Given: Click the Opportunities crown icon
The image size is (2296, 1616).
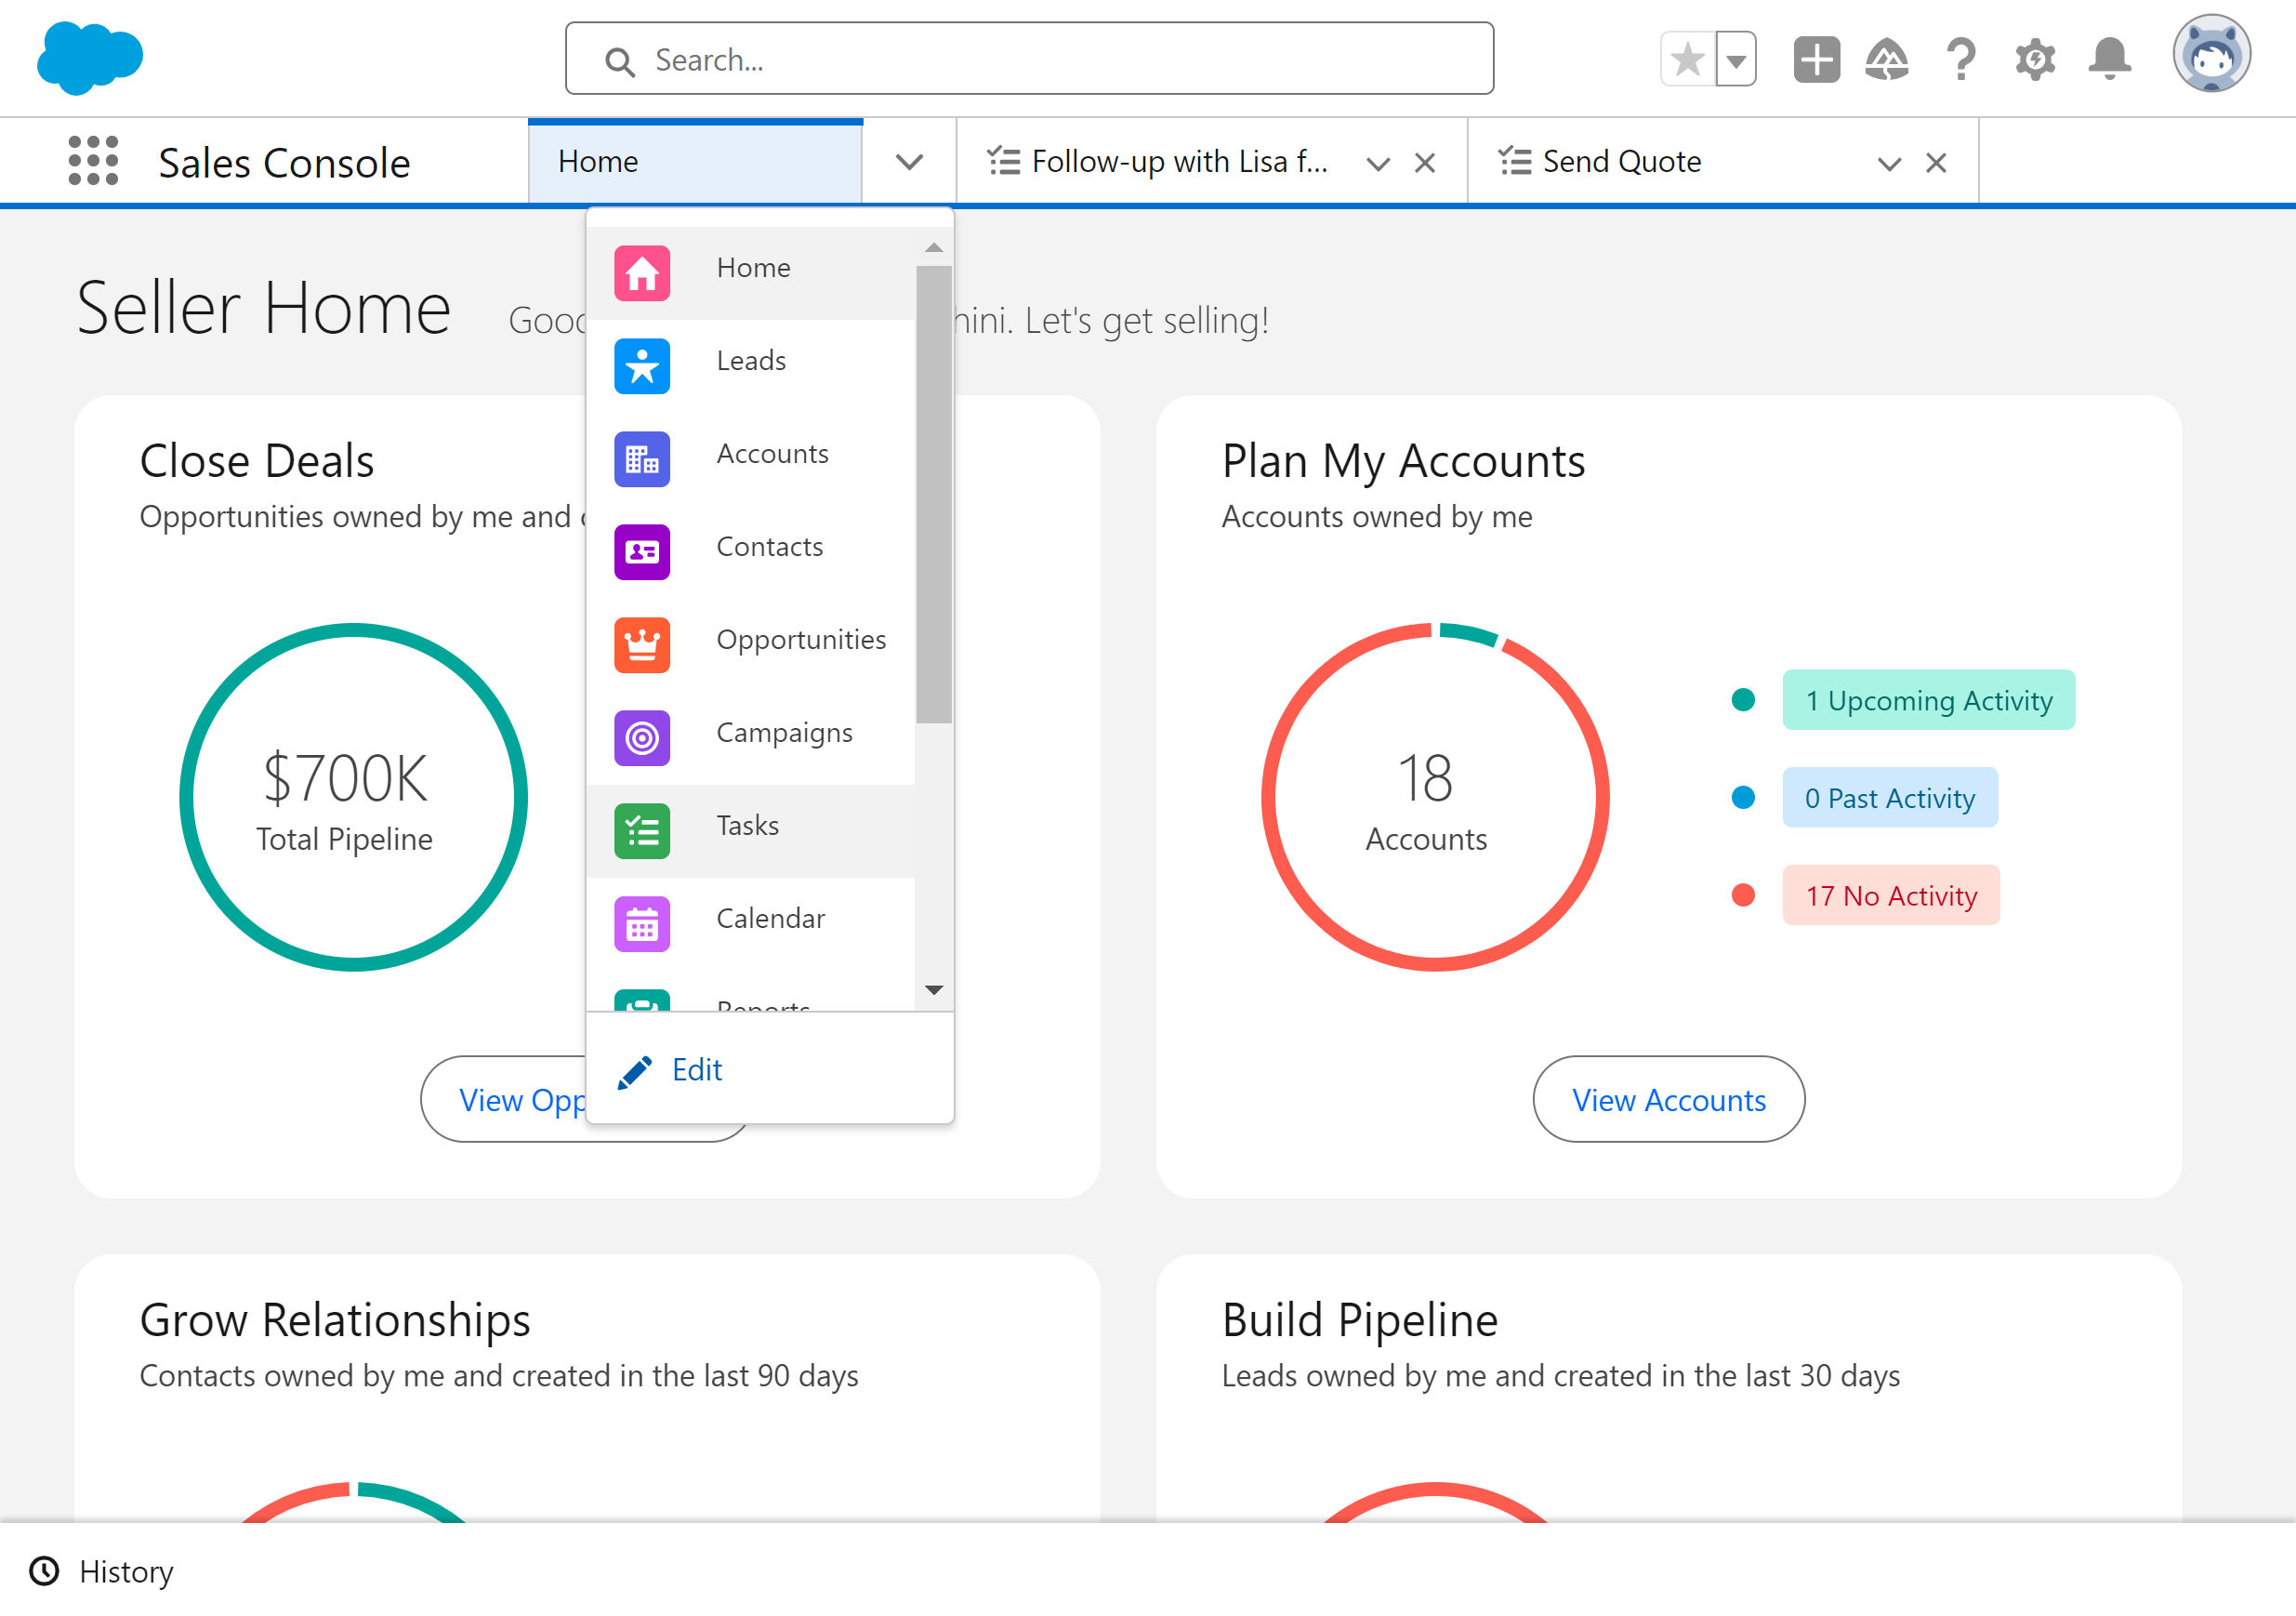Looking at the screenshot, I should (x=642, y=644).
